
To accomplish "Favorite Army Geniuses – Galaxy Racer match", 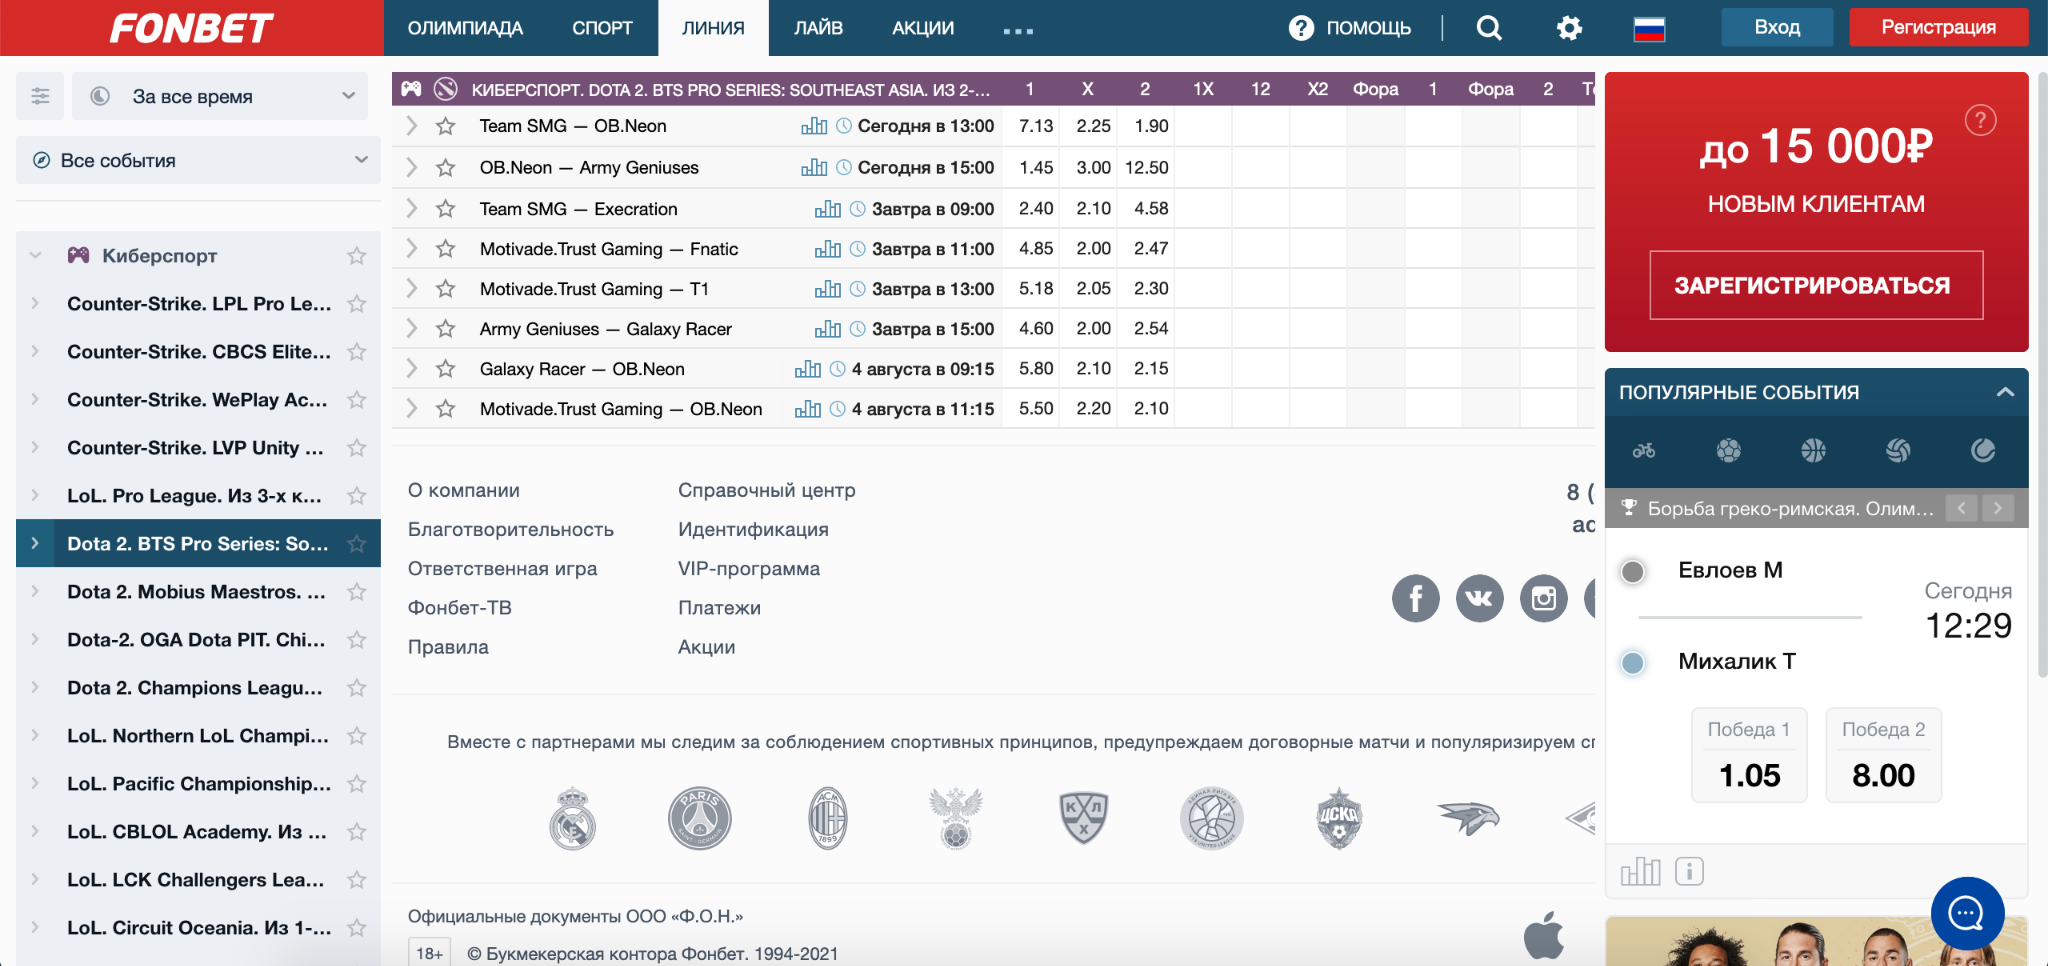I will tap(446, 329).
